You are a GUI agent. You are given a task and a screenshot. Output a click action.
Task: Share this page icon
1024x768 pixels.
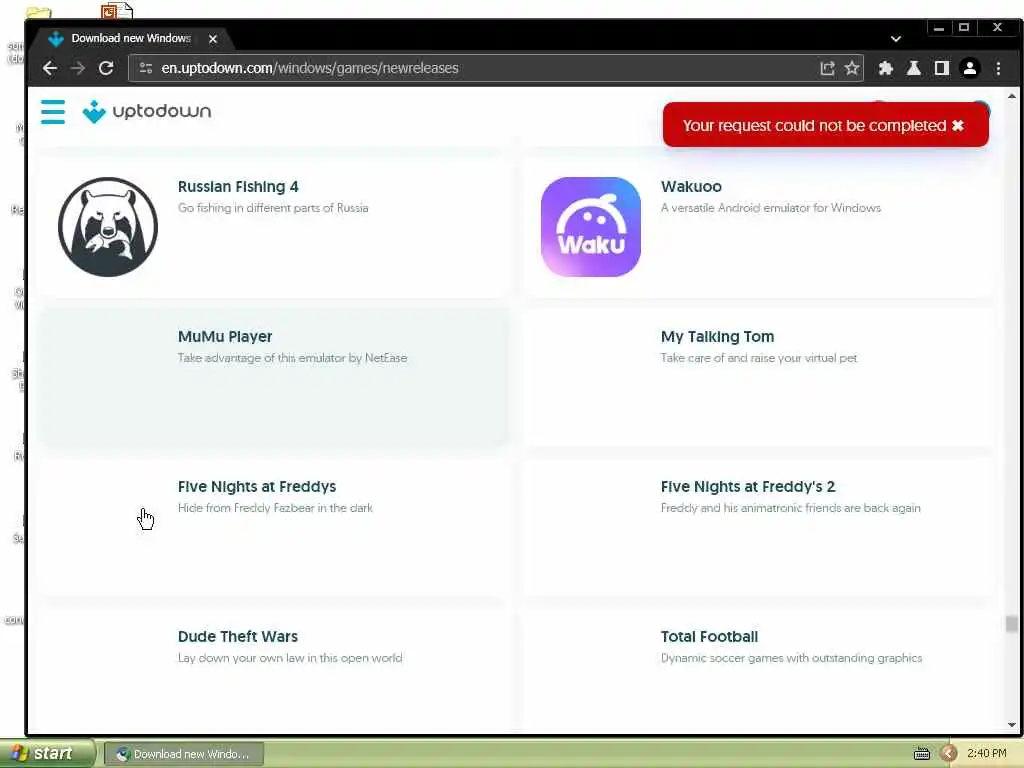click(827, 68)
